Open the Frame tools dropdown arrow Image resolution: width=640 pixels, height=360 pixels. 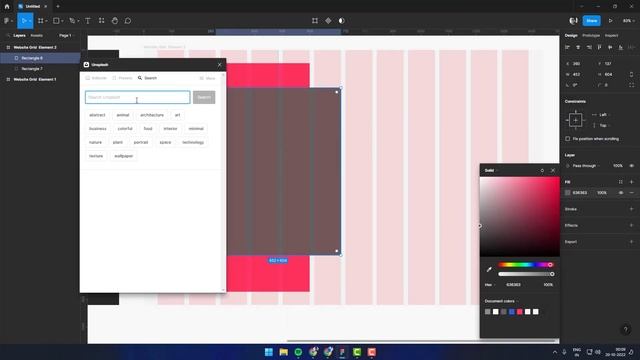pos(46,21)
